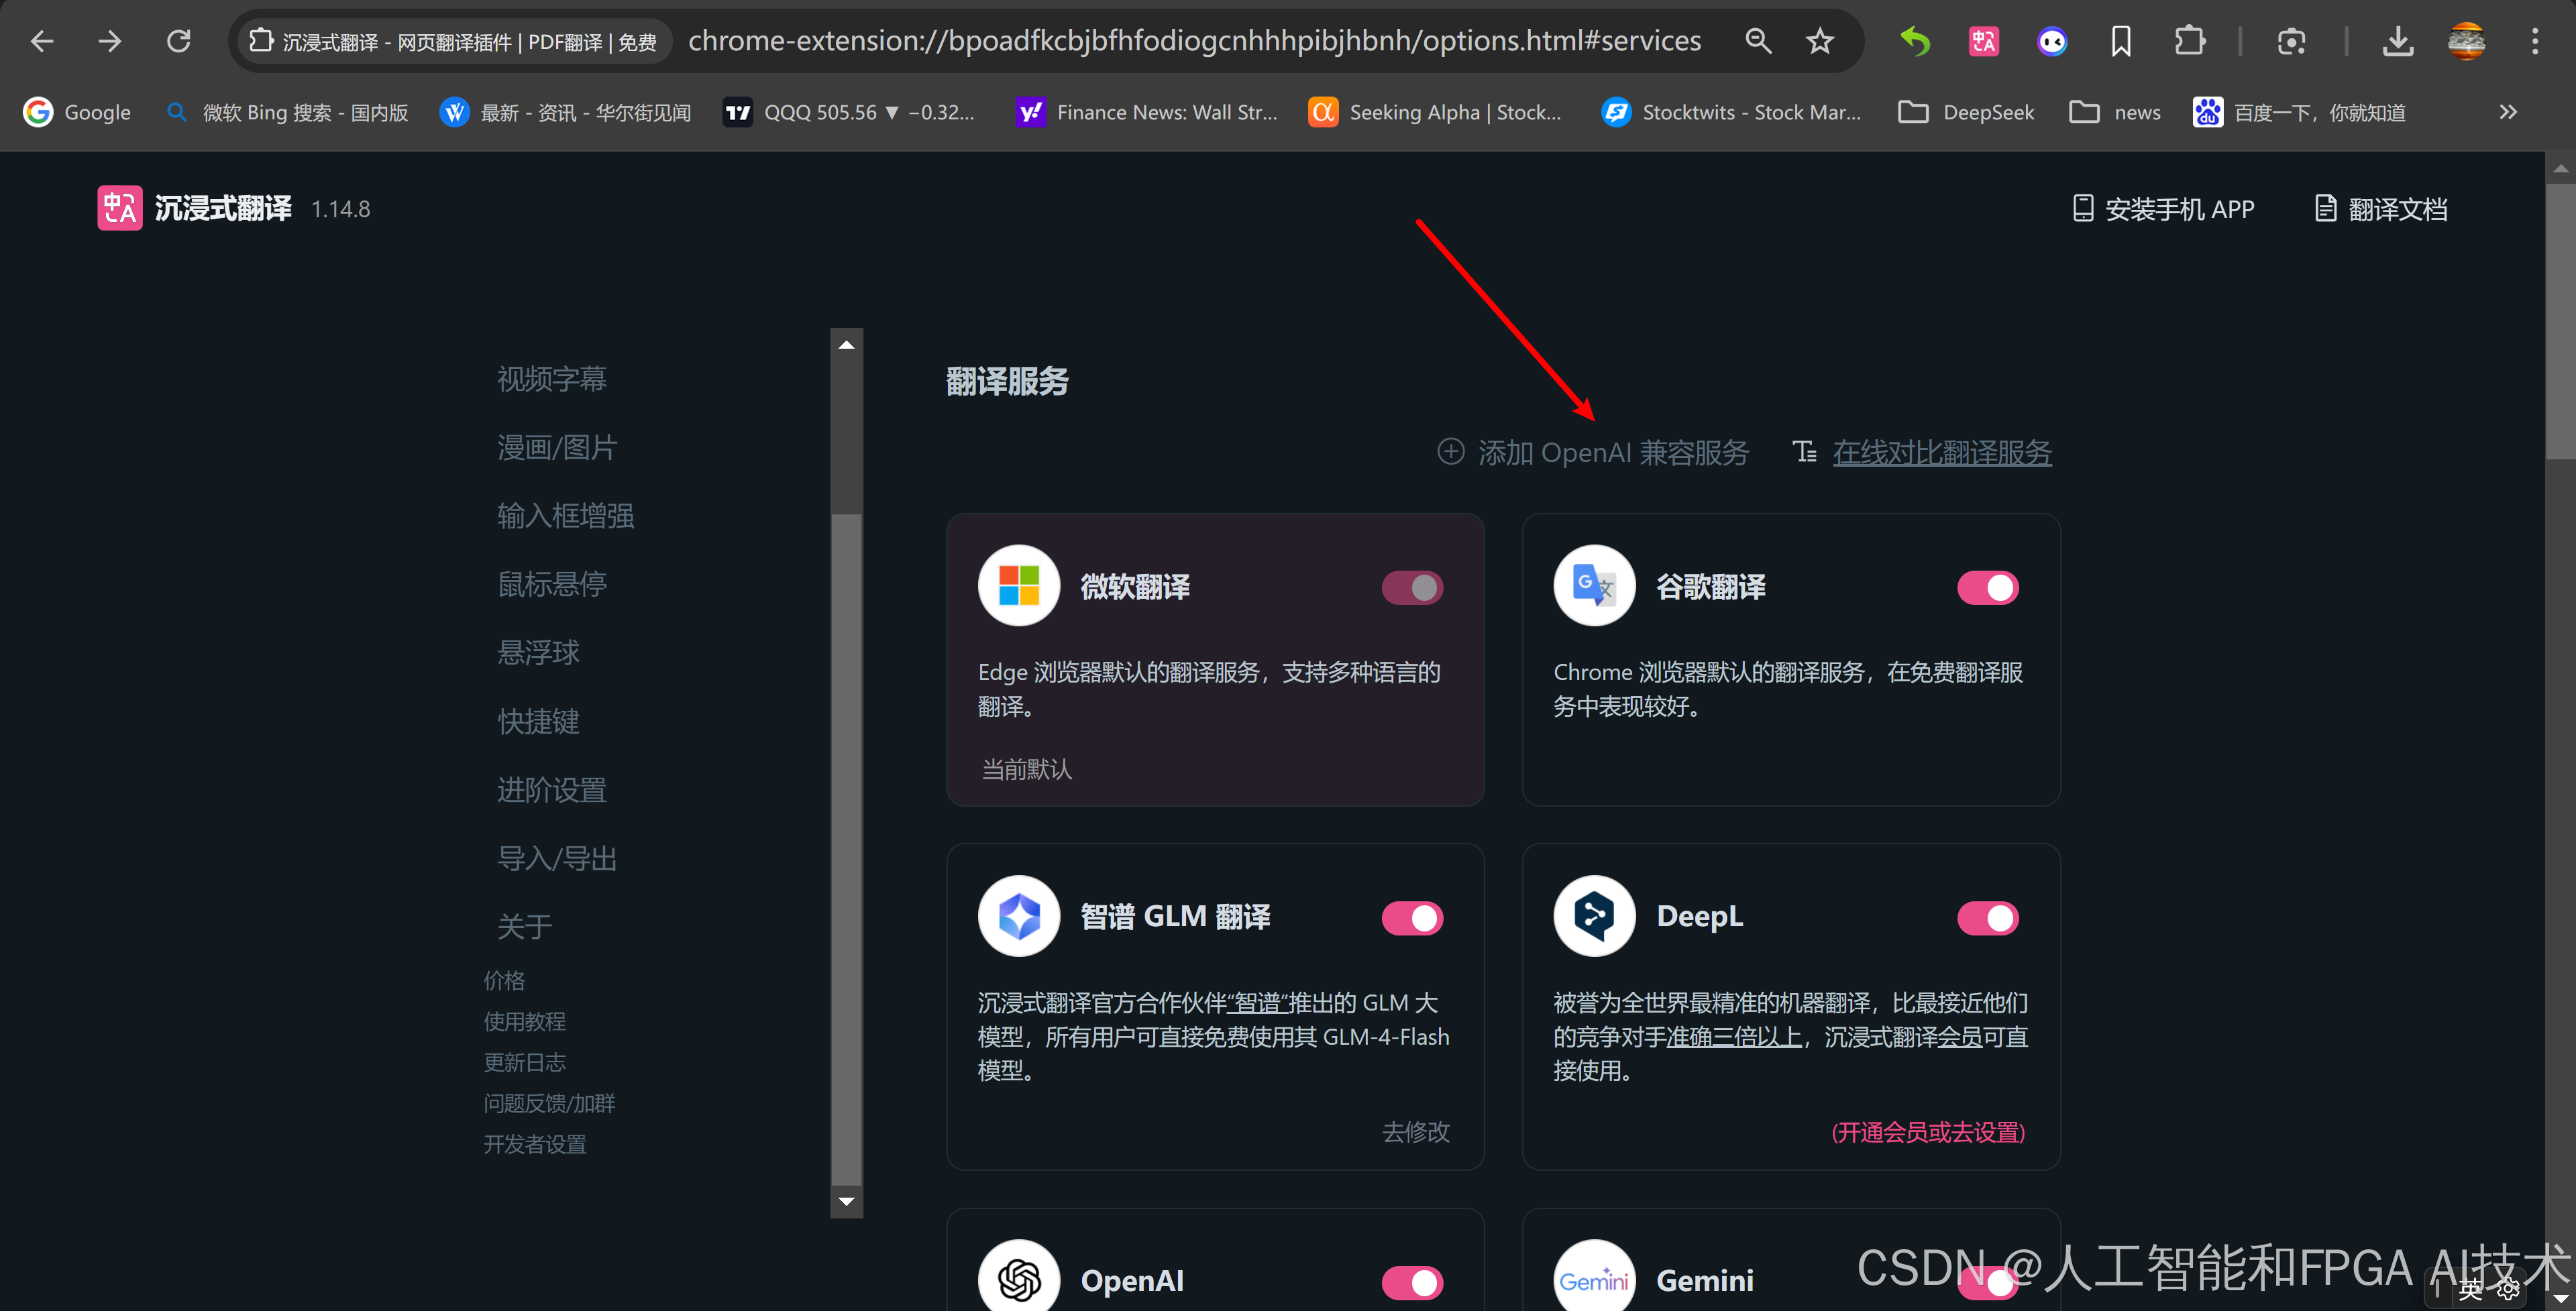
Task: Open the 在线对比翻译服务 link
Action: click(1941, 452)
